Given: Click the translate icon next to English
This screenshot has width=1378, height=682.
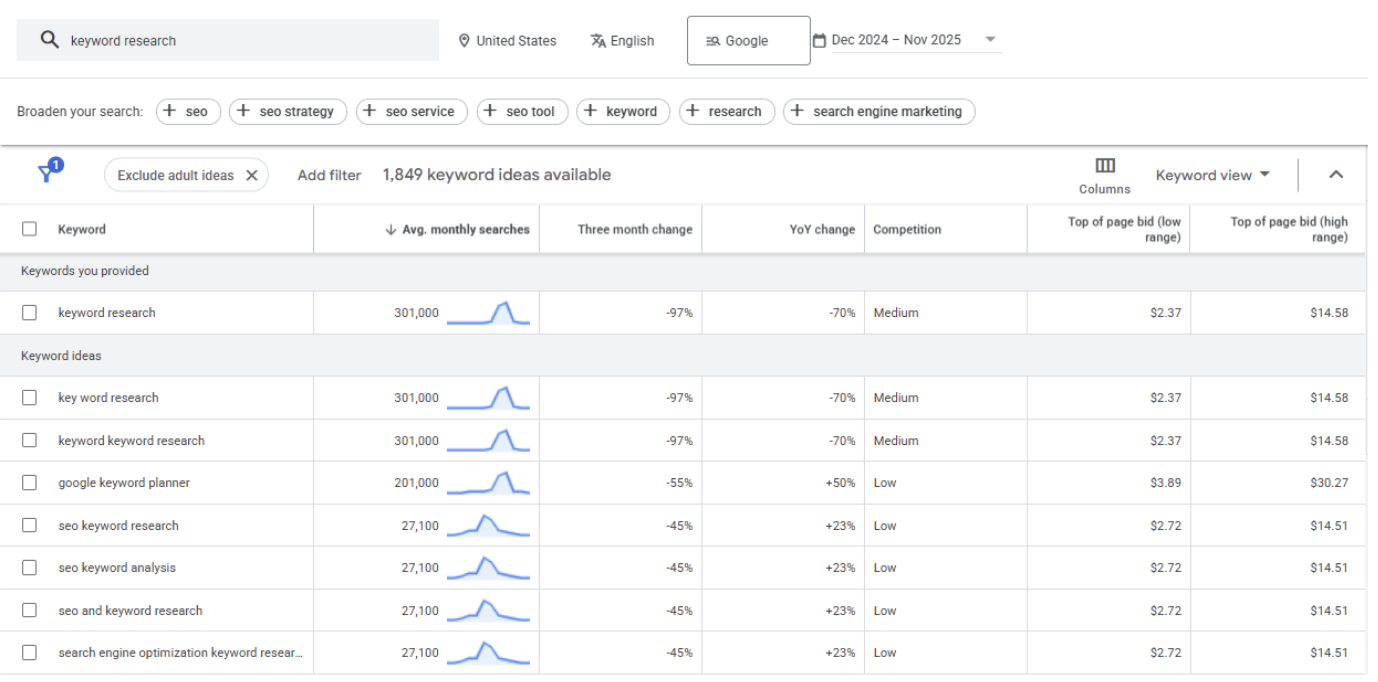Looking at the screenshot, I should tap(597, 40).
